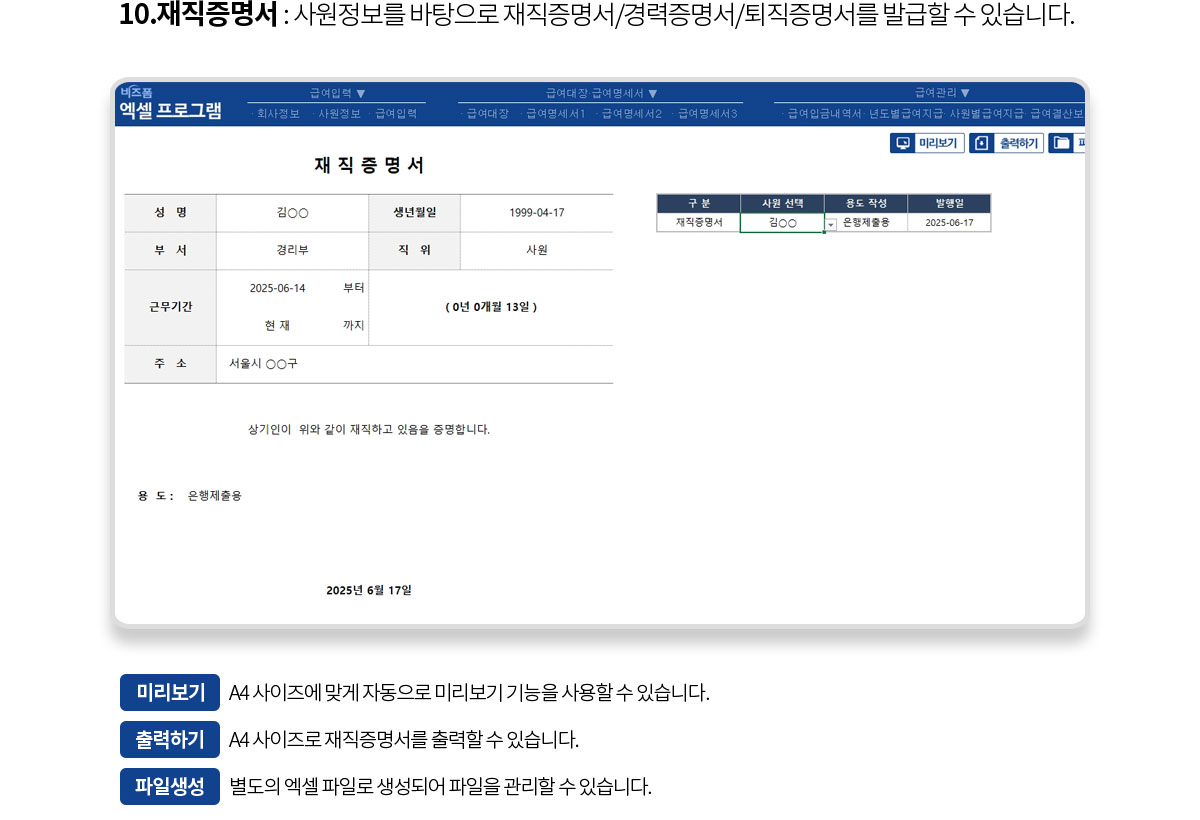Viewport: 1200px width, 820px height.
Task: Expand the 급여대장·급여명세서 ▼ menu group
Action: pos(601,93)
